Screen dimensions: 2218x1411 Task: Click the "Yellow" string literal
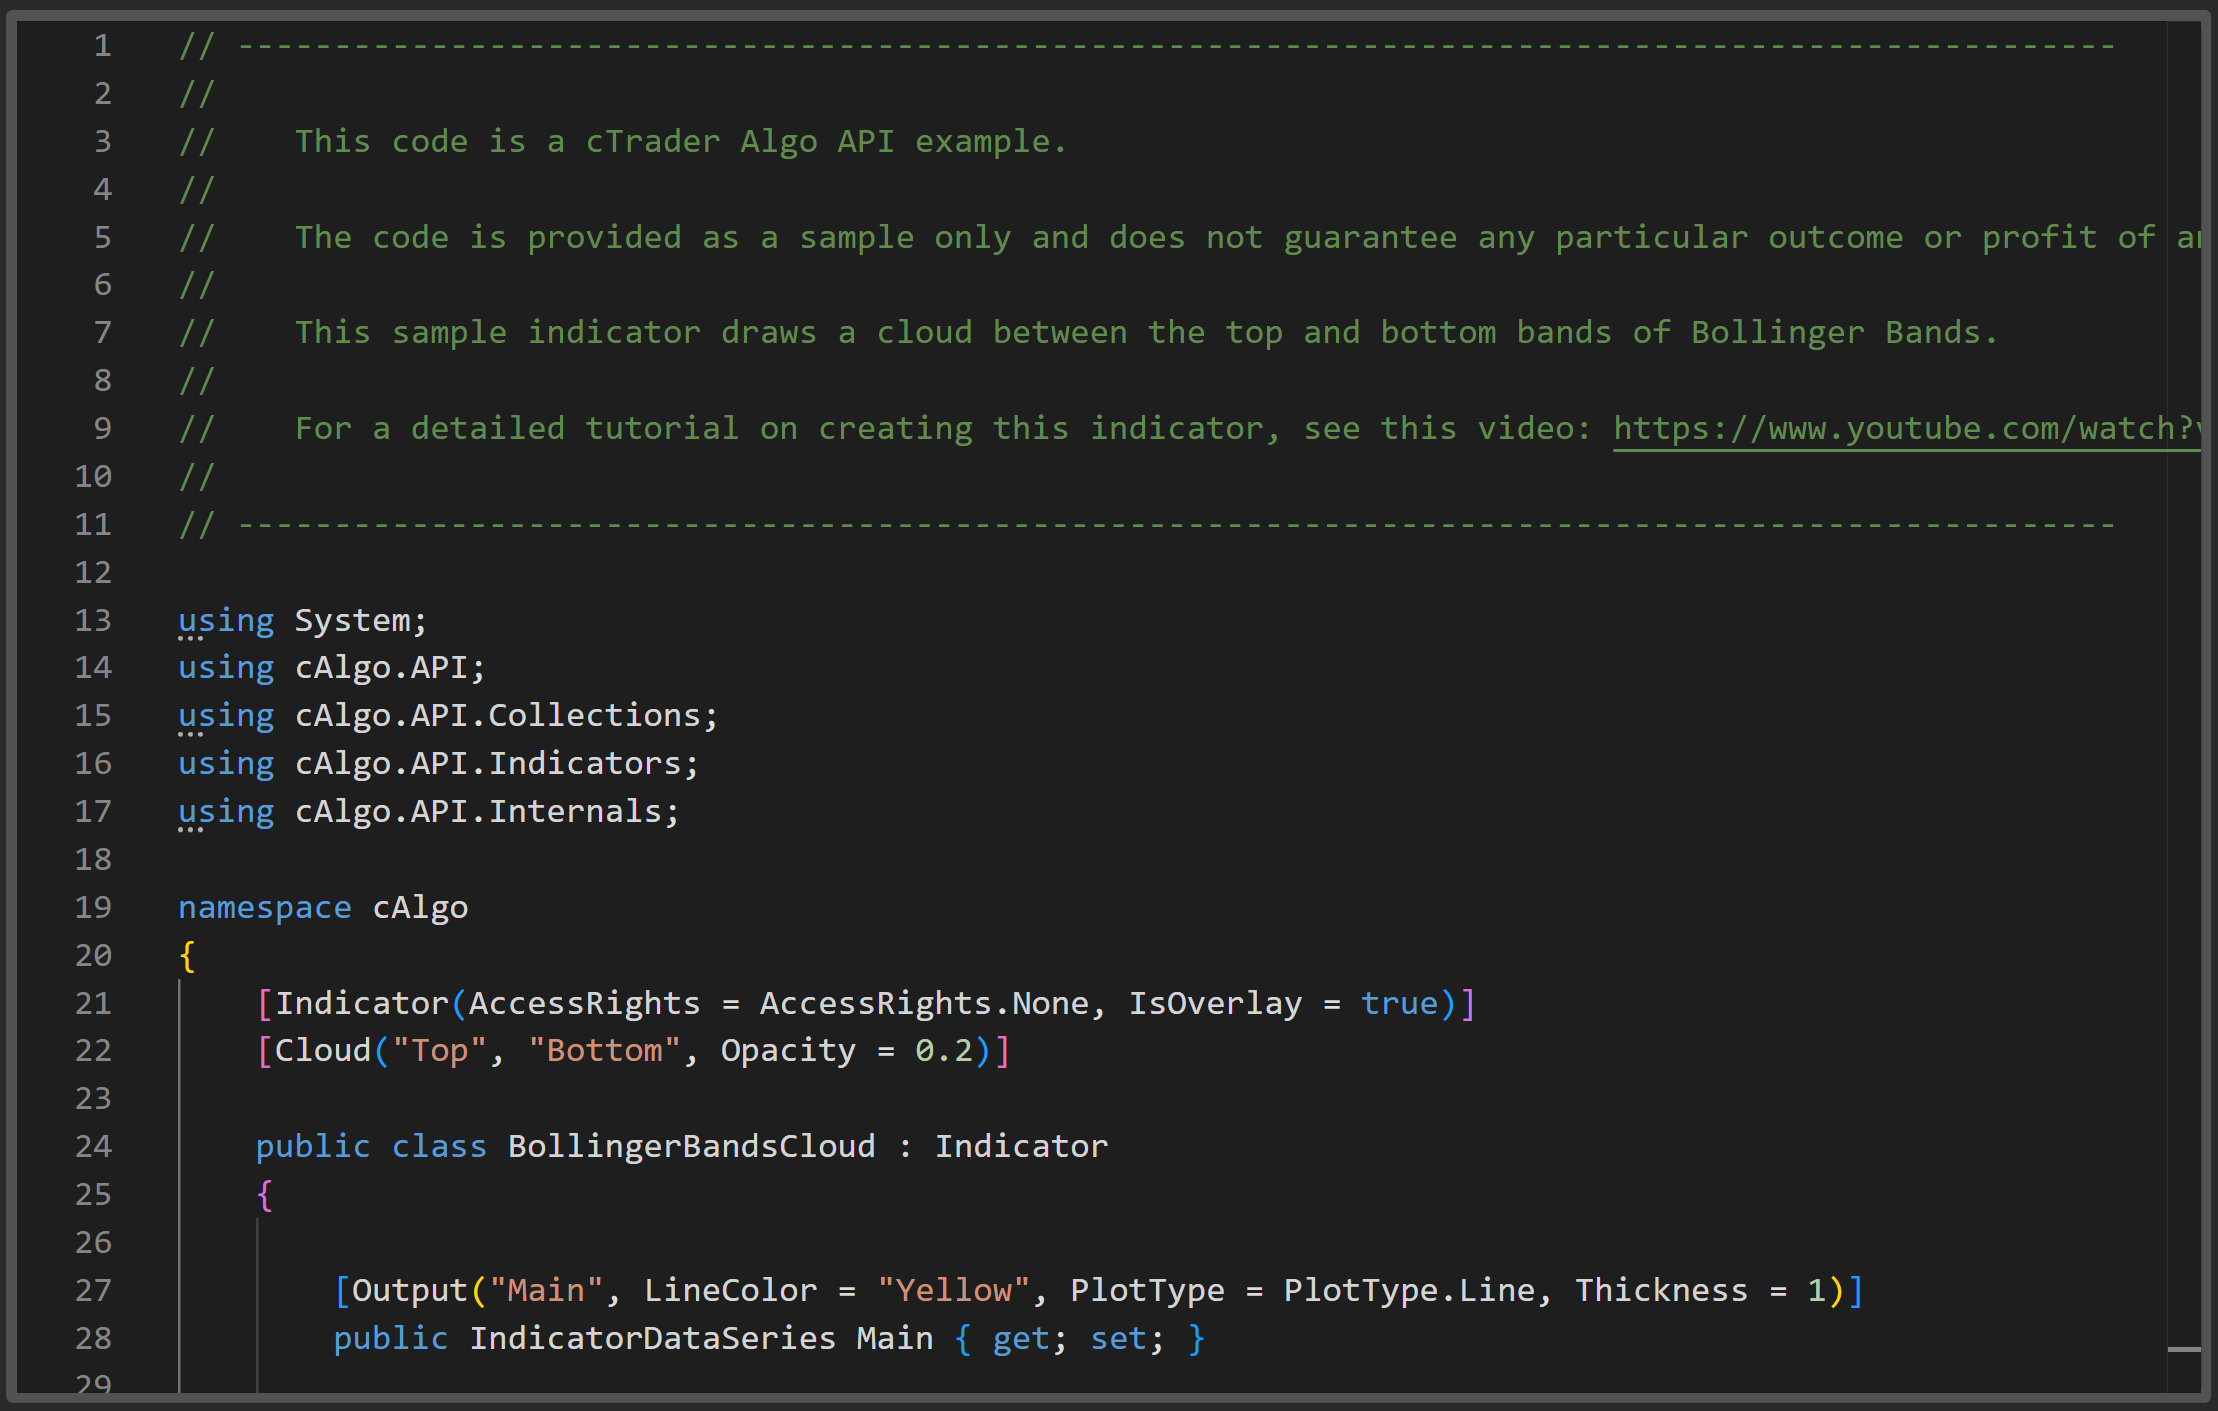click(953, 1290)
